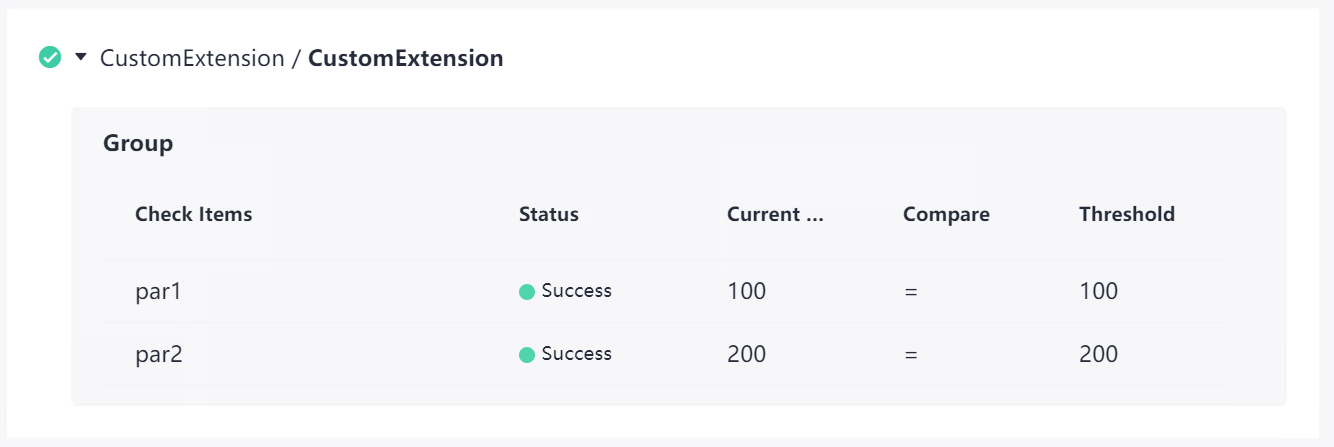Click the bold CustomExtension title
Viewport: 1334px width, 447px height.
405,58
